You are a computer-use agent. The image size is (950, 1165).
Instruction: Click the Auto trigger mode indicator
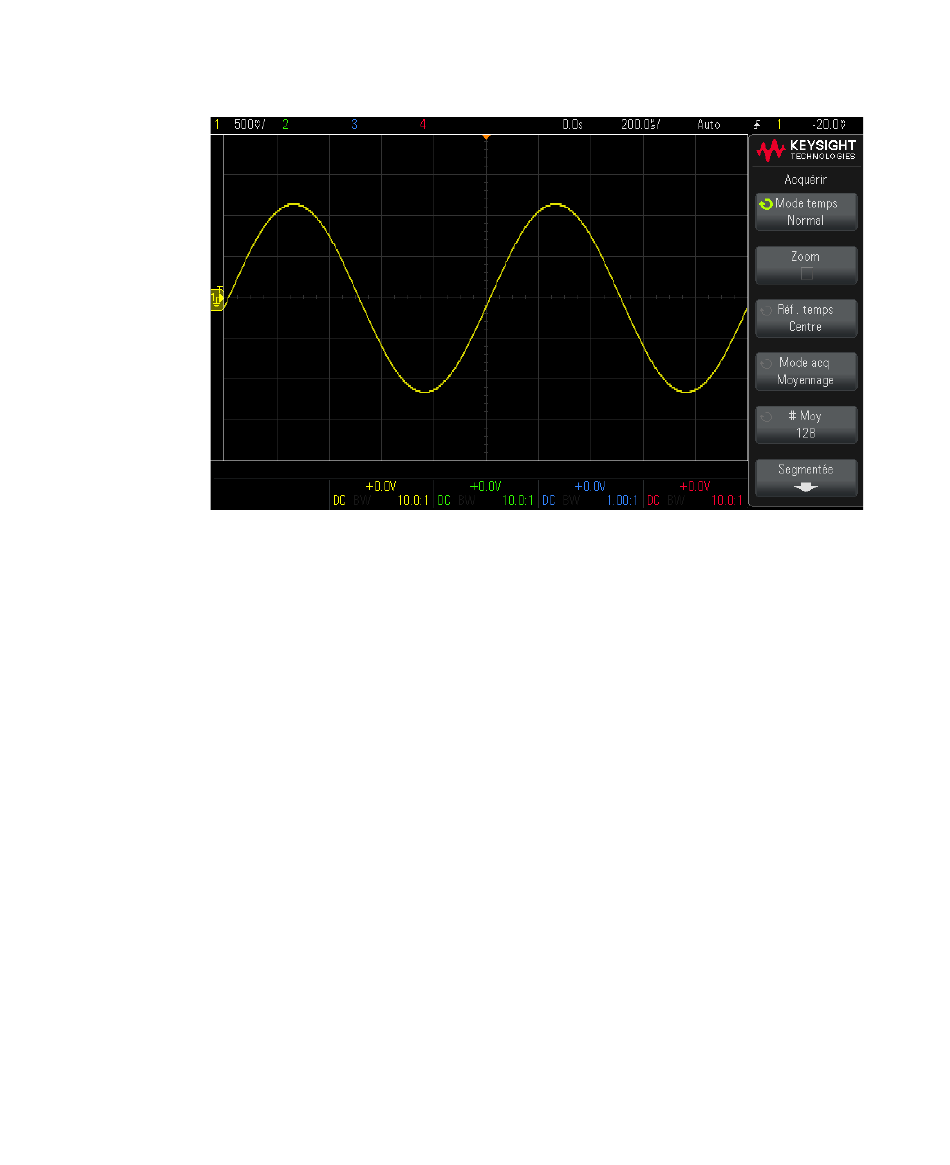point(709,125)
